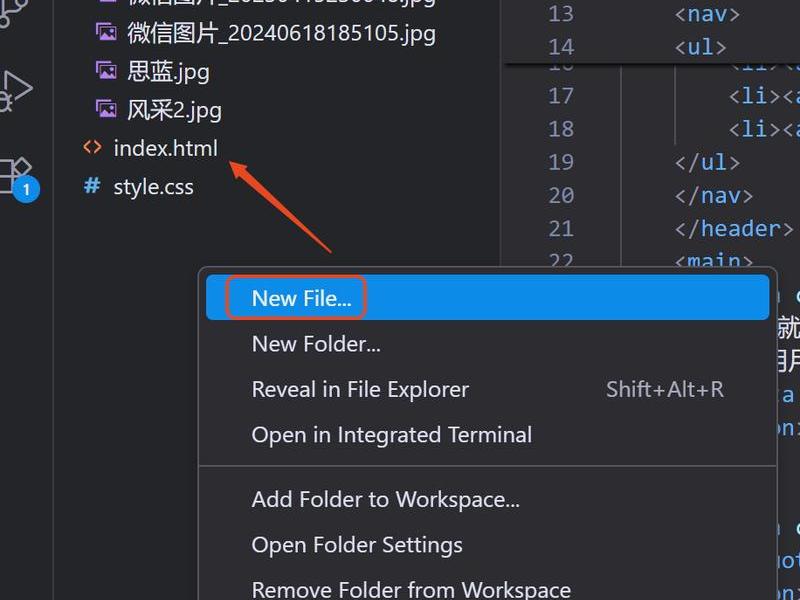
Task: Click <nav> tag in sticky scroll
Action: tap(707, 14)
